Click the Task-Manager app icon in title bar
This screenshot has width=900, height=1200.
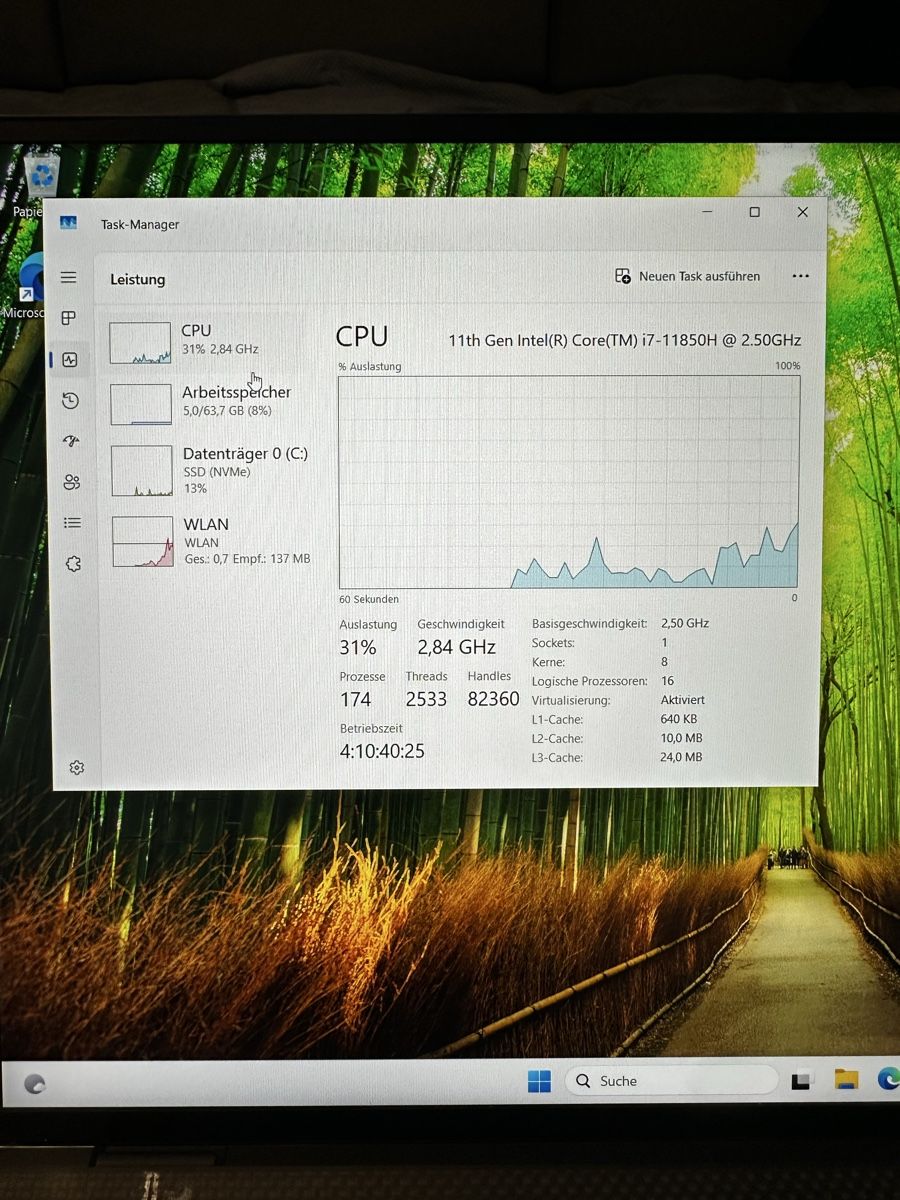point(69,223)
